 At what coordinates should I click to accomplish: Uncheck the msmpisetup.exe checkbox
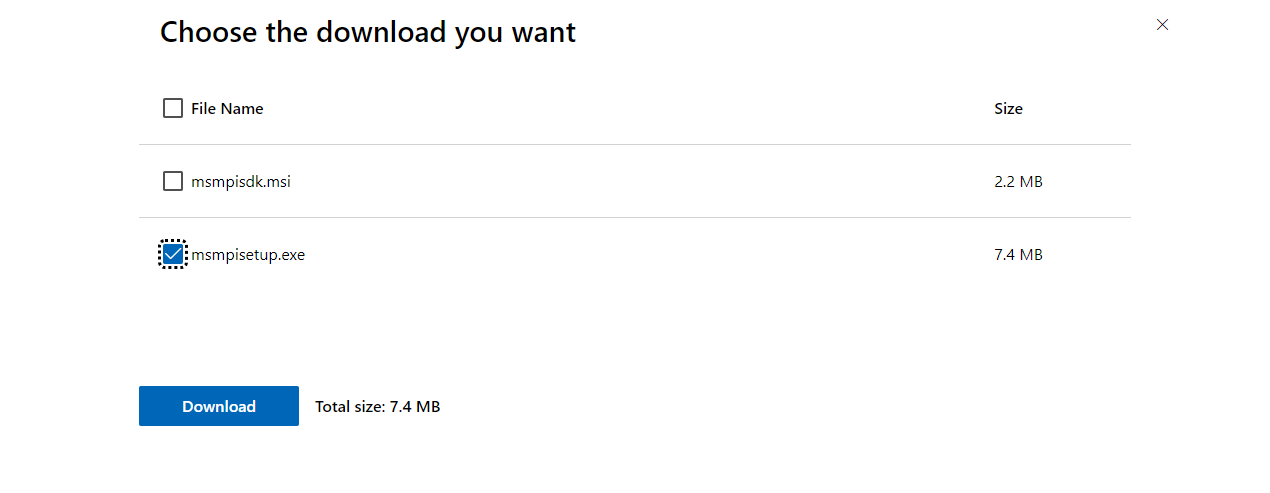173,255
